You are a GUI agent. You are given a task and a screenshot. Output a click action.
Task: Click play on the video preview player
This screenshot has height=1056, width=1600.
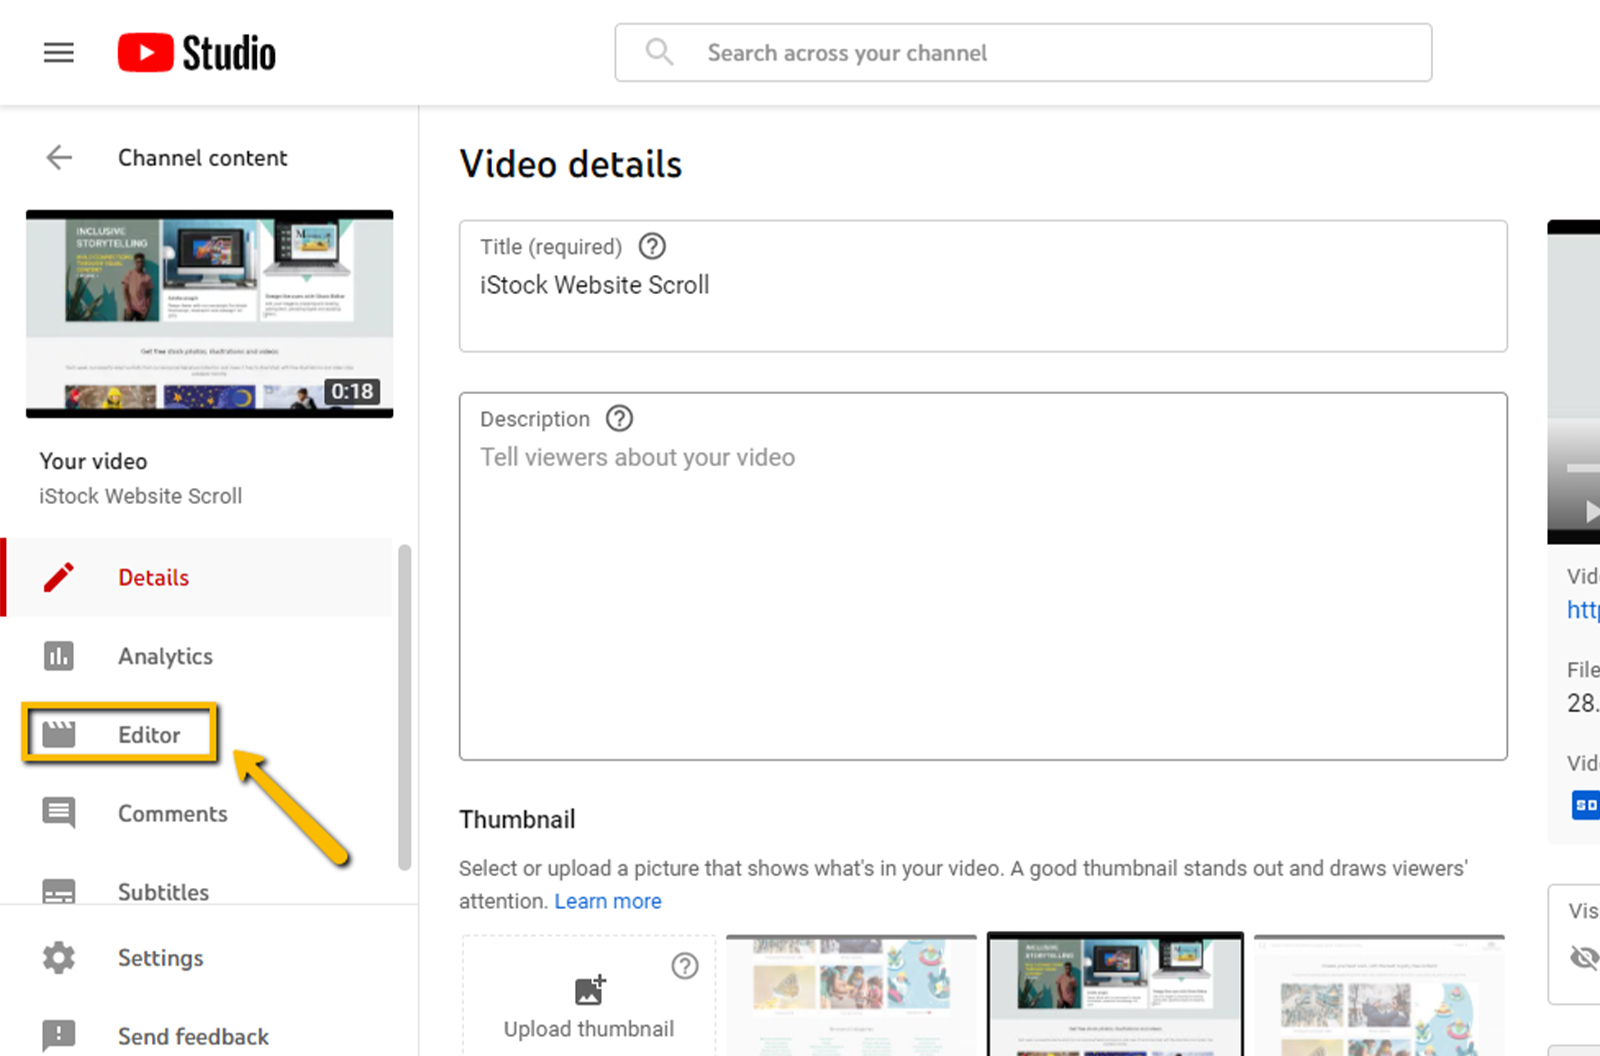tap(1592, 512)
